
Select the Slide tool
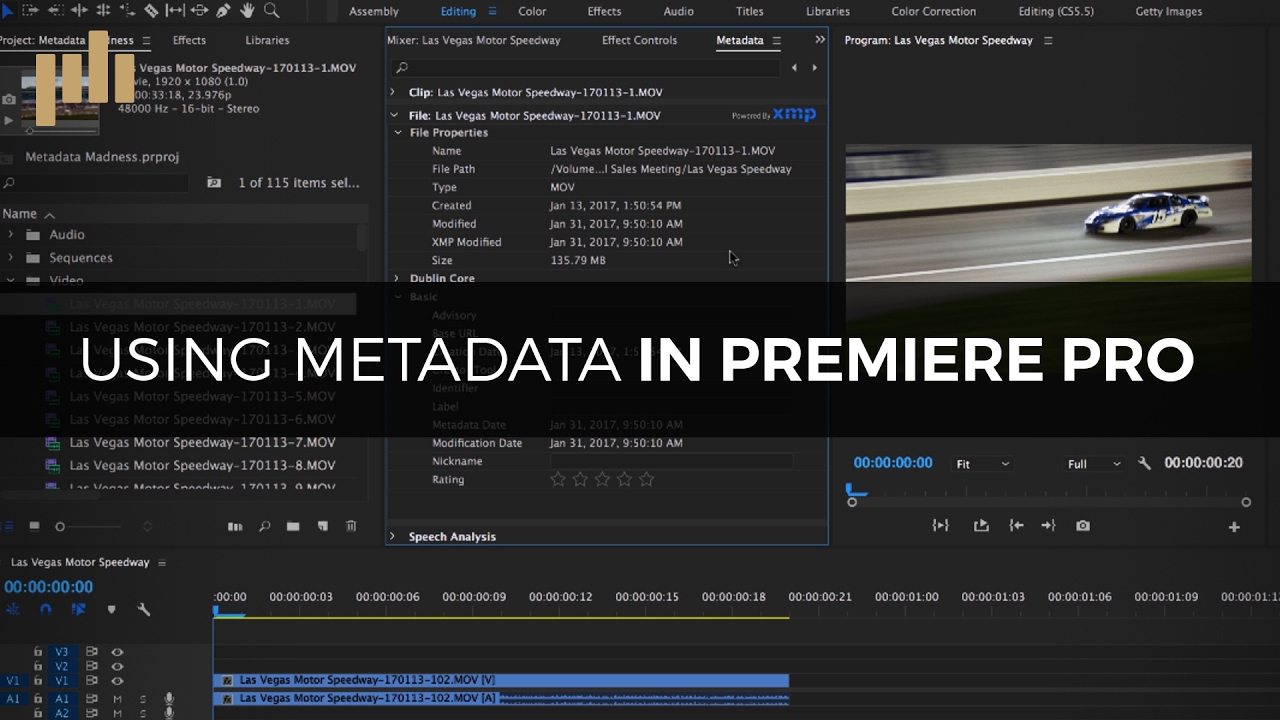199,11
